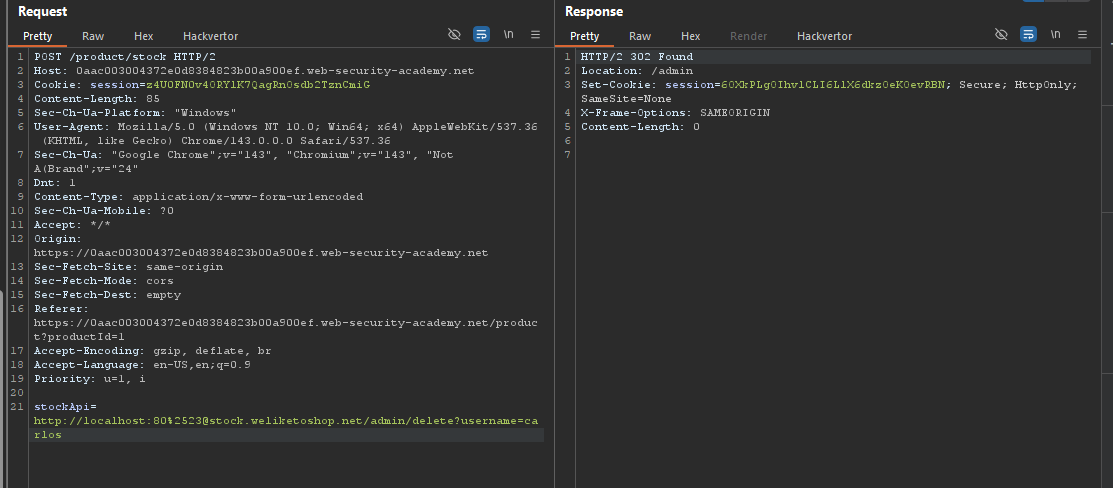Image resolution: width=1113 pixels, height=488 pixels.
Task: Click line number 21 in Request gutter
Action: (x=18, y=407)
